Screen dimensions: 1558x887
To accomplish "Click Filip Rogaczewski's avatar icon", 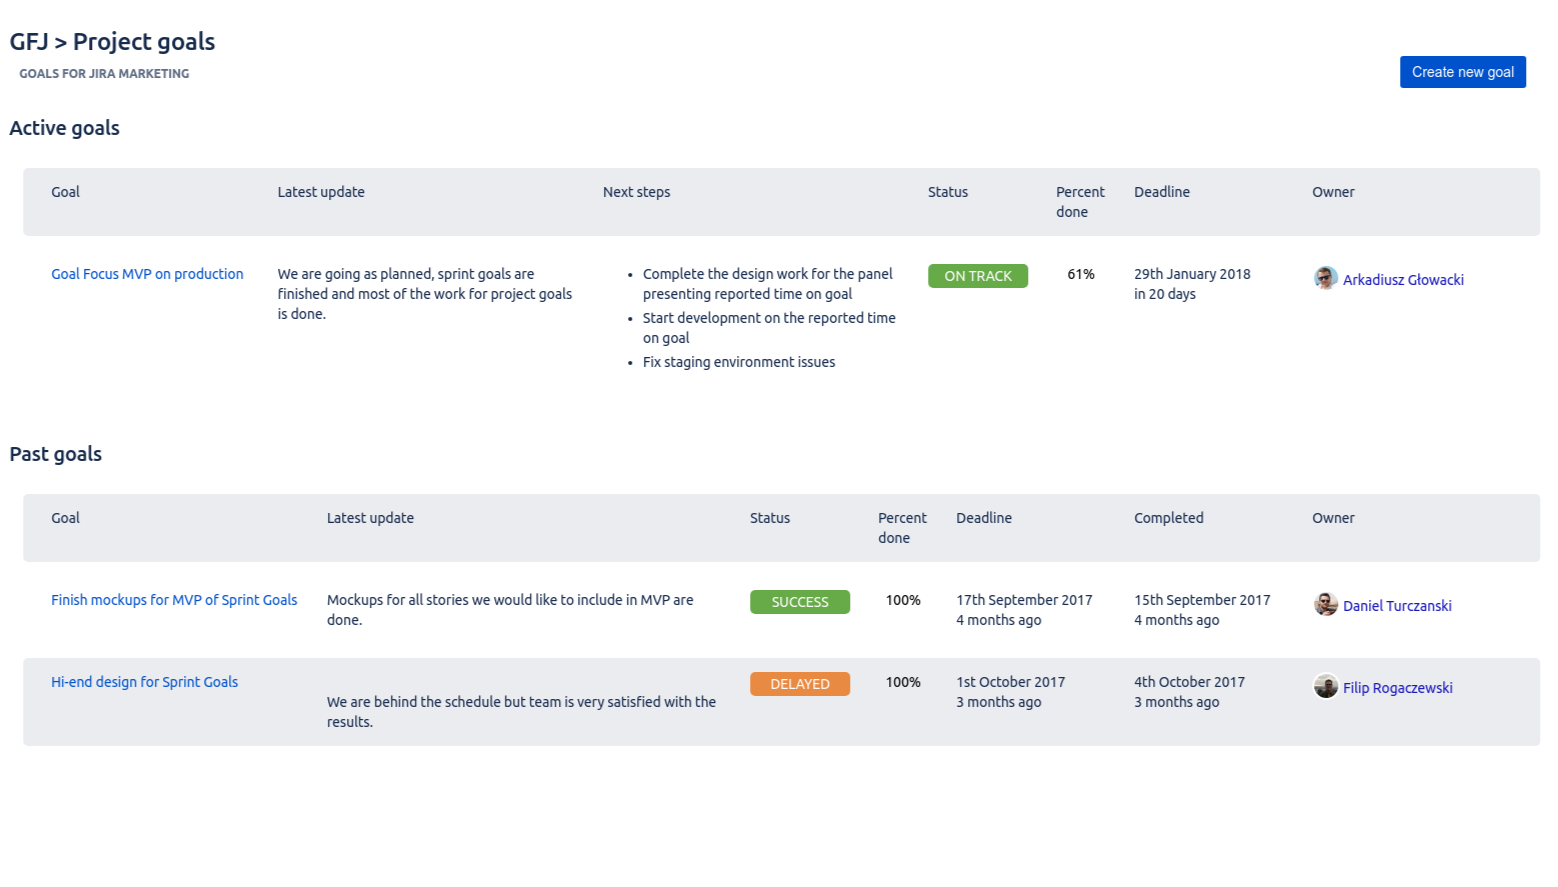I will point(1325,686).
